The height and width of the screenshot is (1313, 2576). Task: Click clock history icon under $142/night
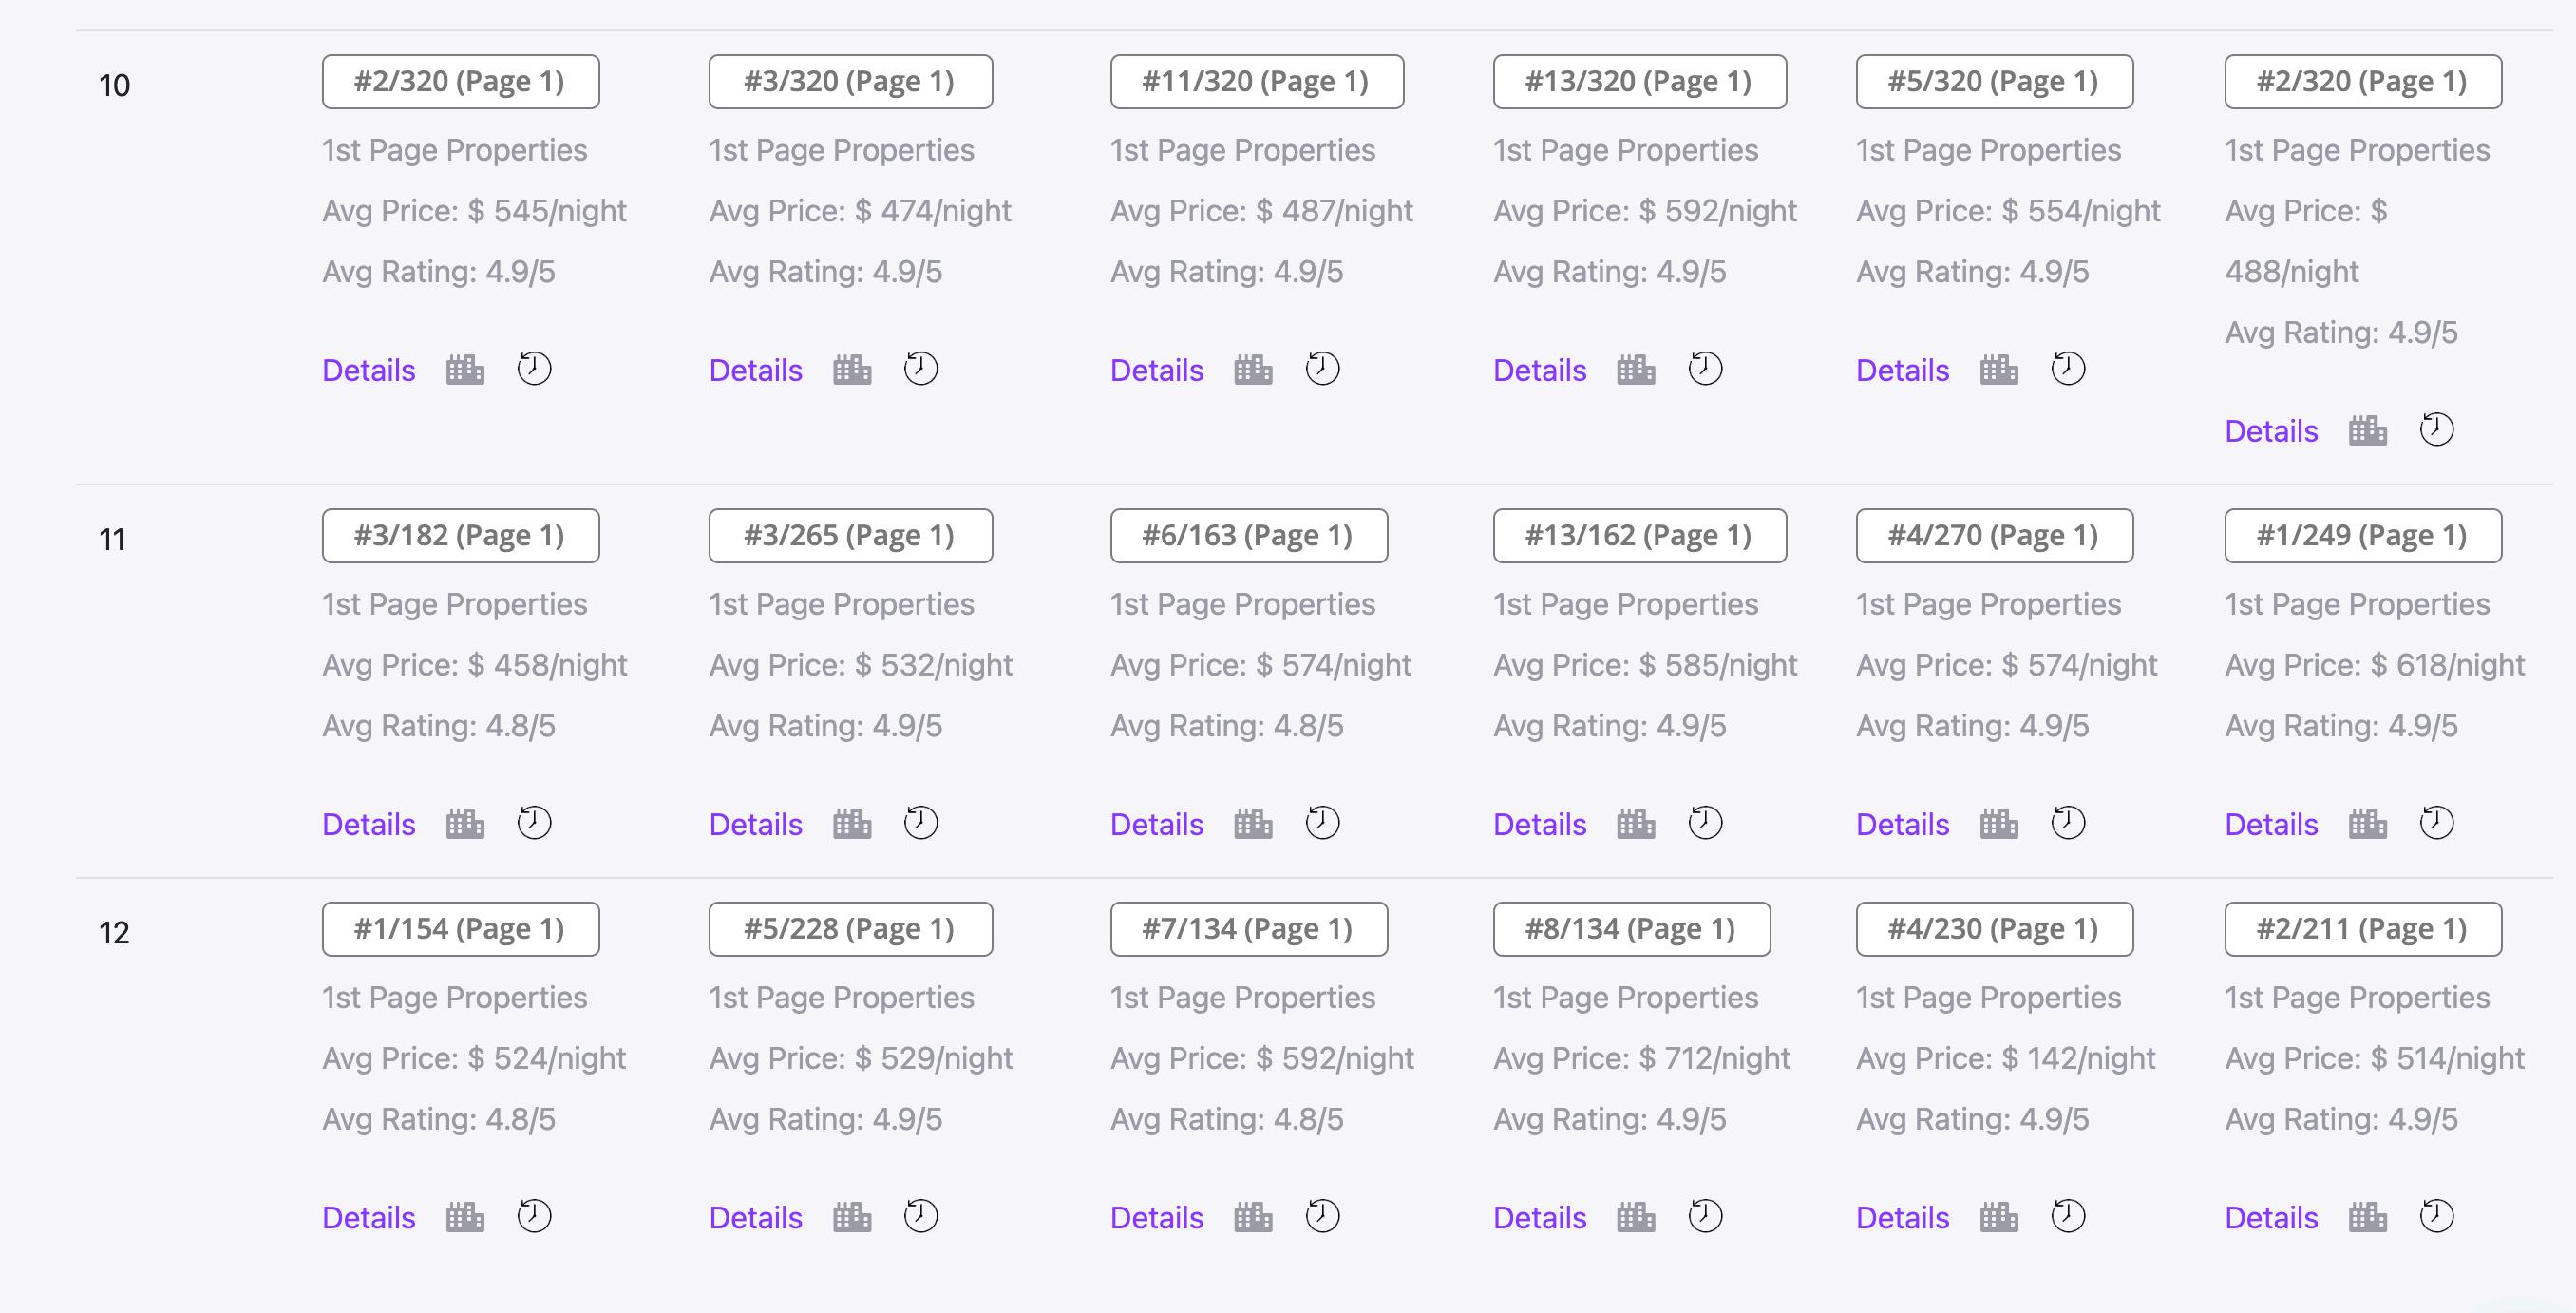2069,1216
